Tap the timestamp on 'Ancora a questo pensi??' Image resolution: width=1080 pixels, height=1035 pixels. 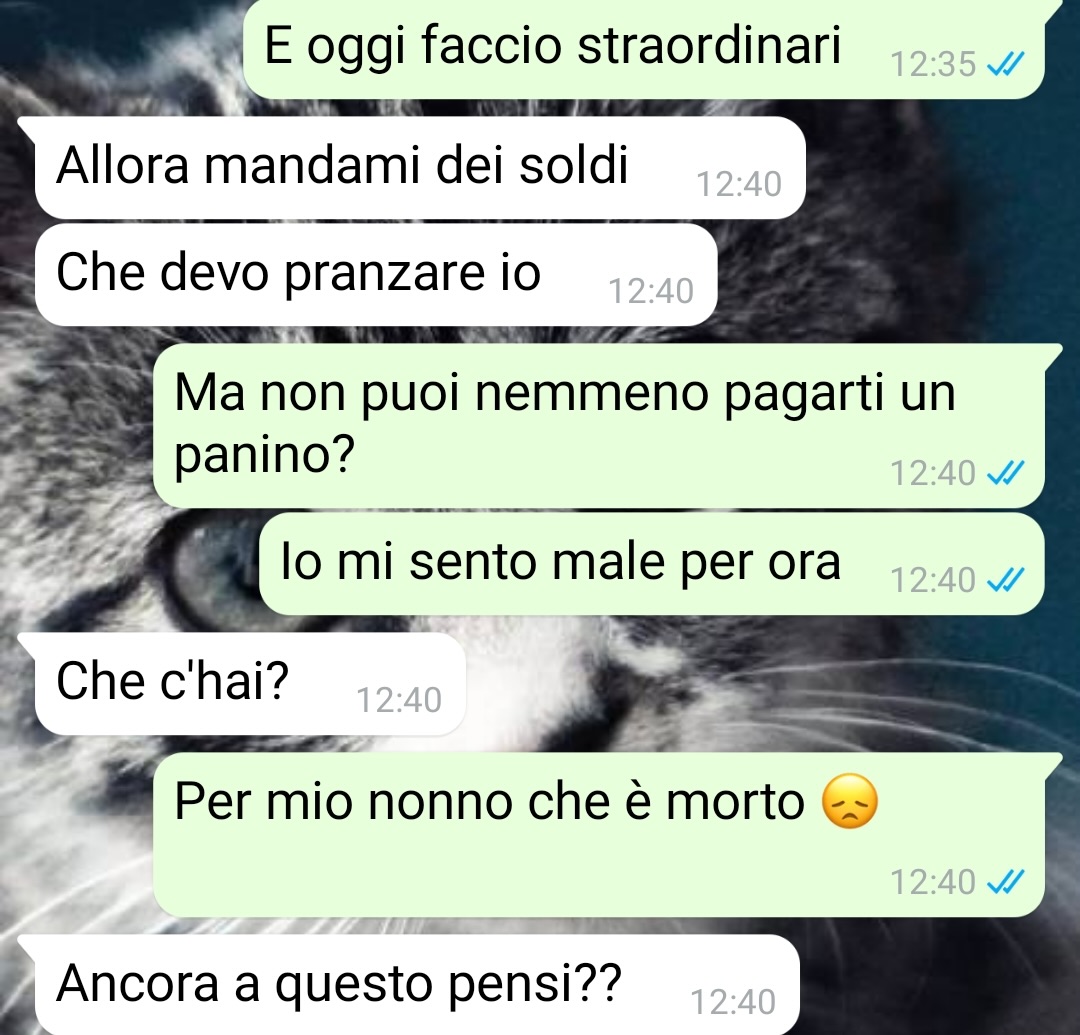[733, 1002]
